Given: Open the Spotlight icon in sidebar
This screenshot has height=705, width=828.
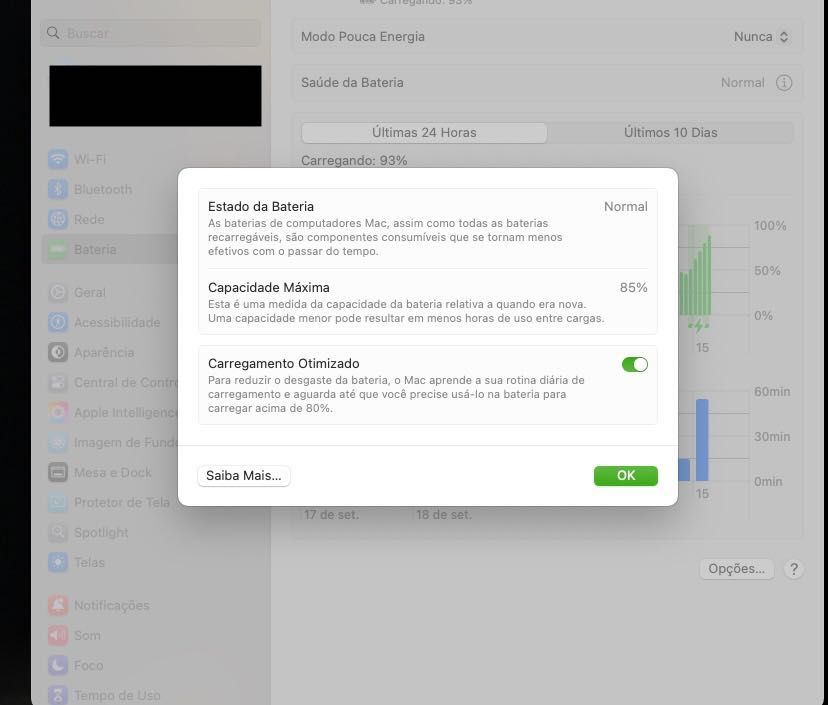Looking at the screenshot, I should (x=58, y=532).
